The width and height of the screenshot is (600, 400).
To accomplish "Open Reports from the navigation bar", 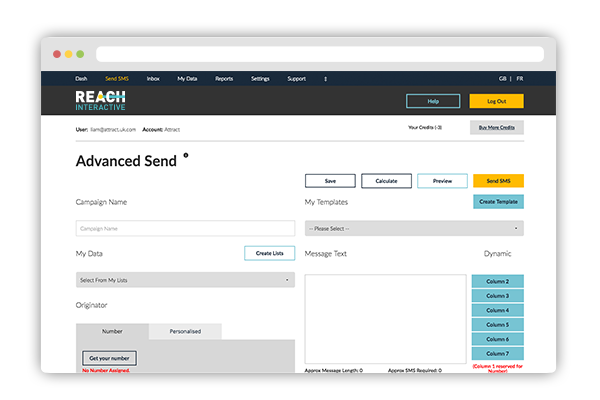I will [224, 78].
